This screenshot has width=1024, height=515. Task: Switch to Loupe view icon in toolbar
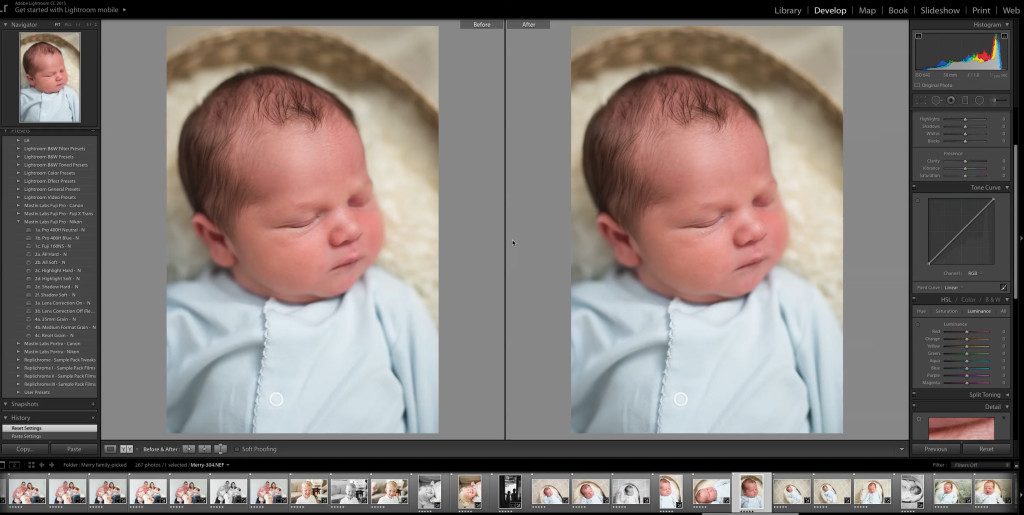[x=111, y=449]
